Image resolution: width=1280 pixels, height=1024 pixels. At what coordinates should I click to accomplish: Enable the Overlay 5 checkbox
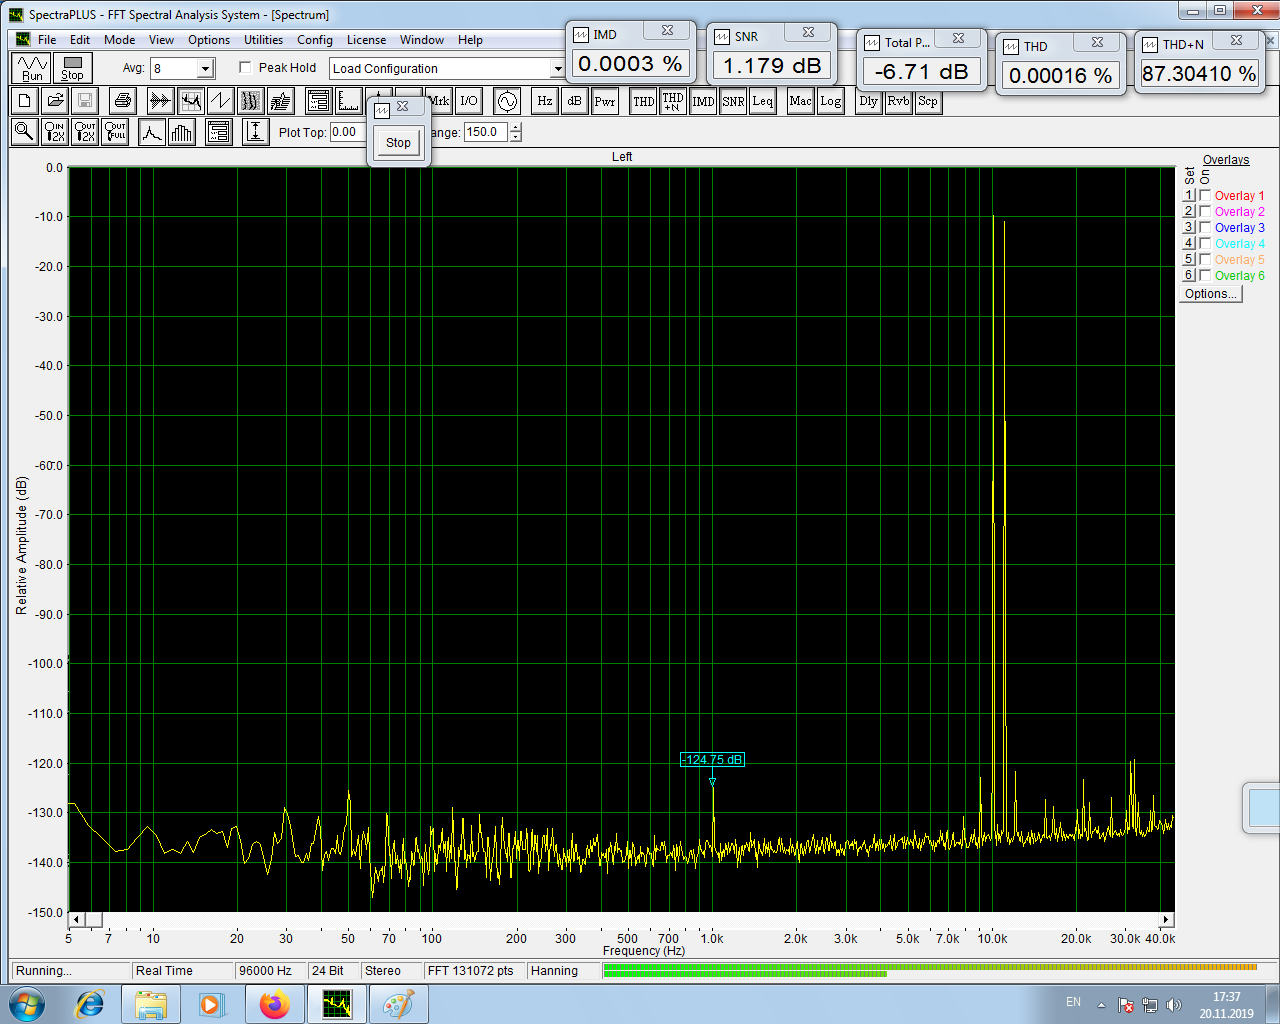(1206, 260)
